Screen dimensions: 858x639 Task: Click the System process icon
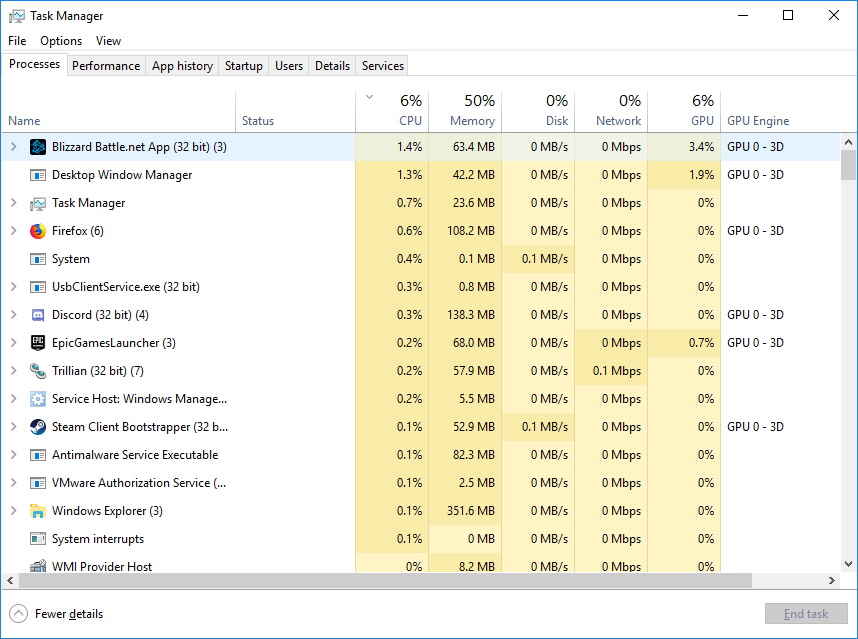tap(38, 259)
